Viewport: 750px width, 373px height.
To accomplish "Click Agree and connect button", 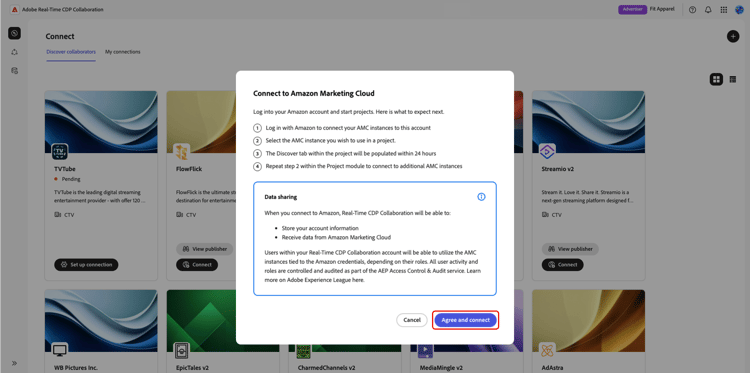I will (465, 320).
